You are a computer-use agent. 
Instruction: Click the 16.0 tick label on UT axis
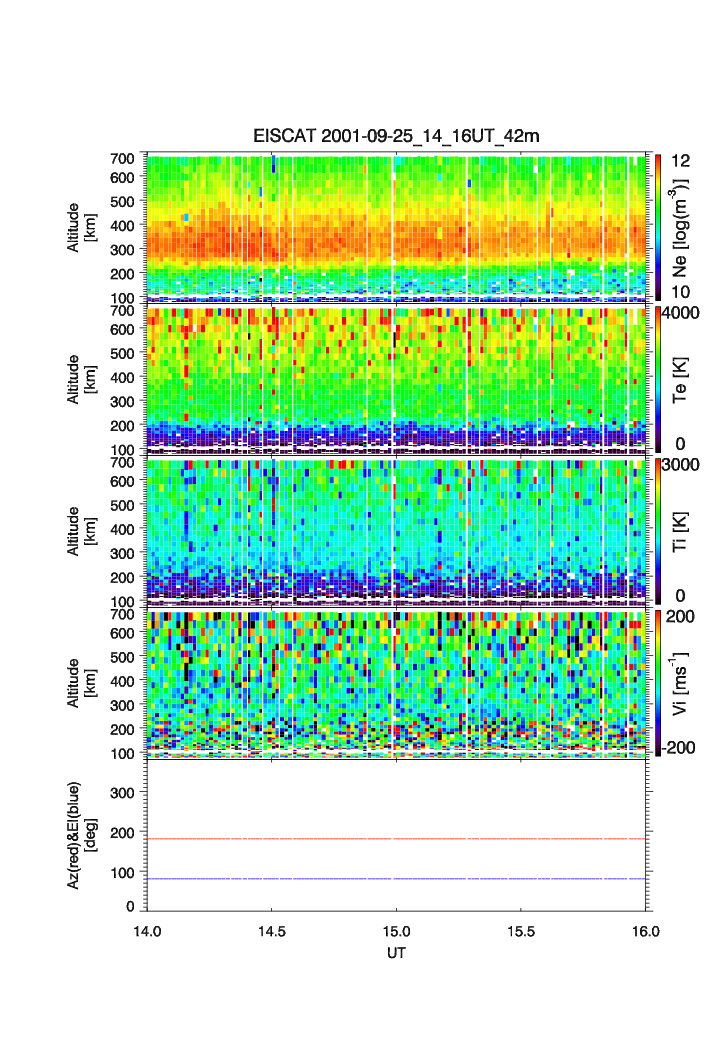pyautogui.click(x=646, y=930)
